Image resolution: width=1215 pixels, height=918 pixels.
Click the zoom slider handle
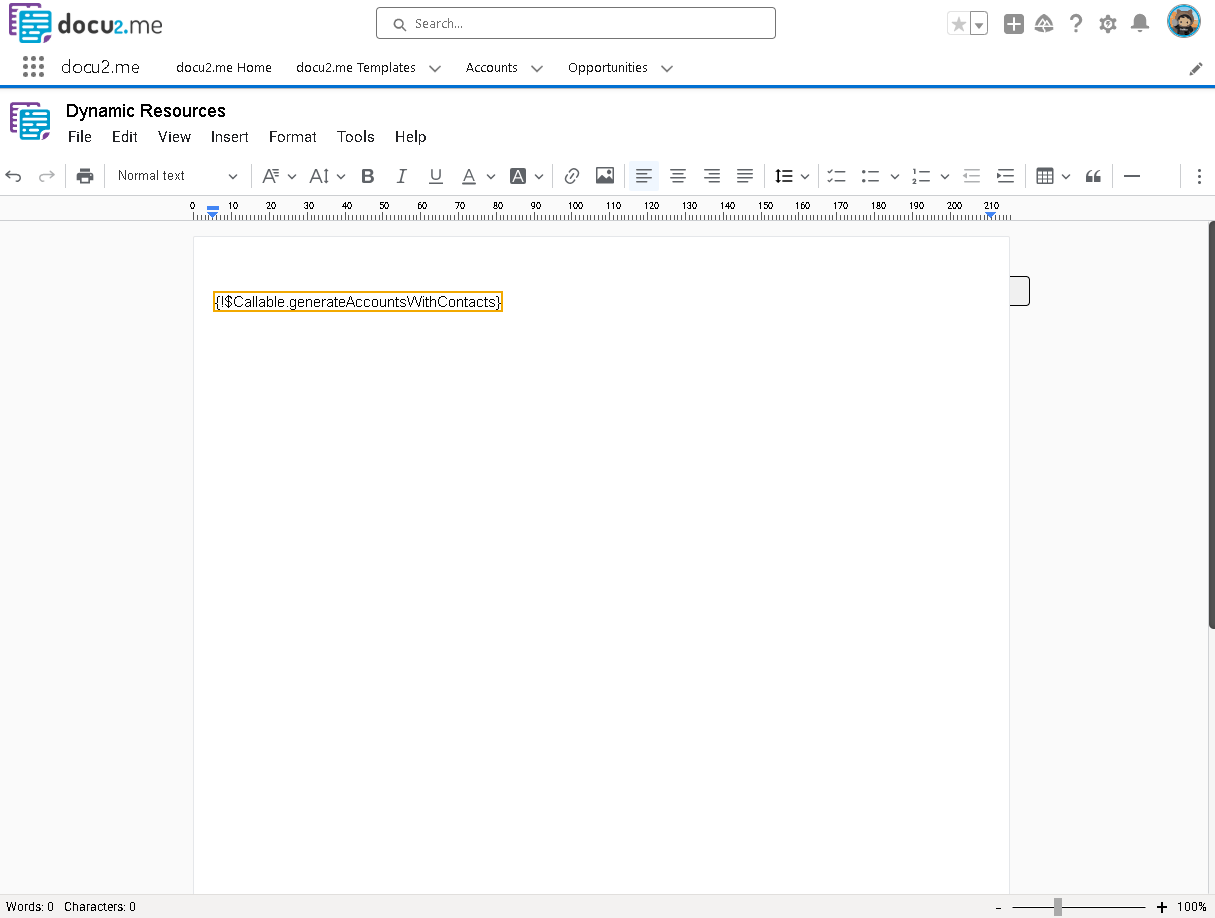[x=1058, y=907]
